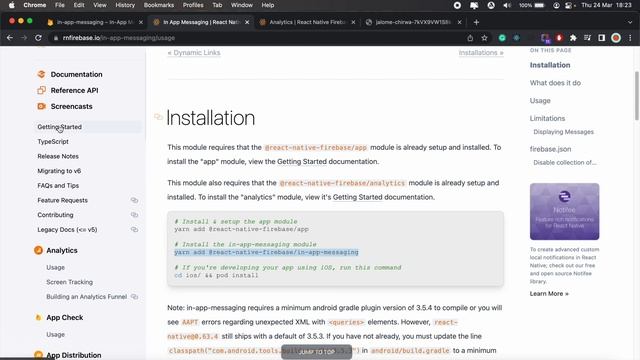Image resolution: width=640 pixels, height=360 pixels.
Task: Open the Profiles menu
Action: 193,5
